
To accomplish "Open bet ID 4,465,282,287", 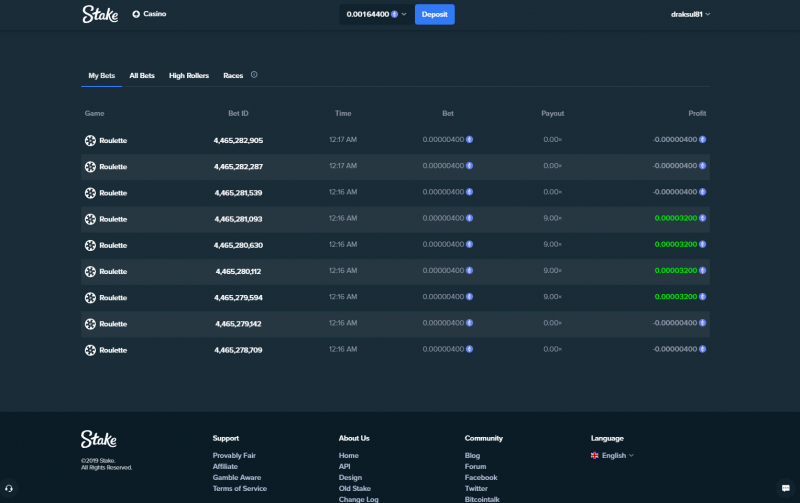I will [238, 167].
